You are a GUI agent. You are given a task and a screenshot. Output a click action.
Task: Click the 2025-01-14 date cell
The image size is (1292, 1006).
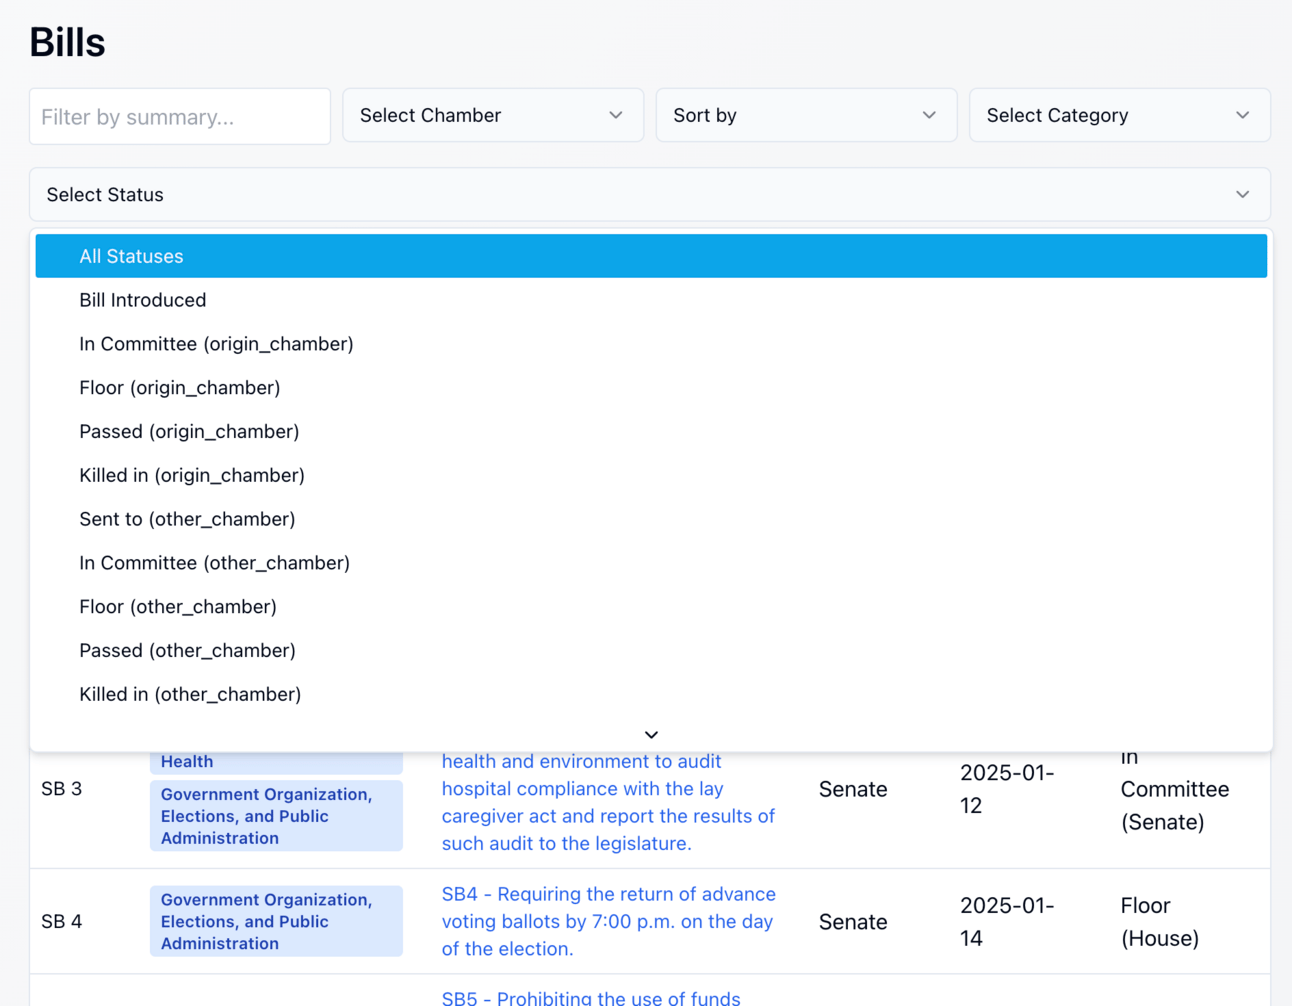pos(1007,921)
